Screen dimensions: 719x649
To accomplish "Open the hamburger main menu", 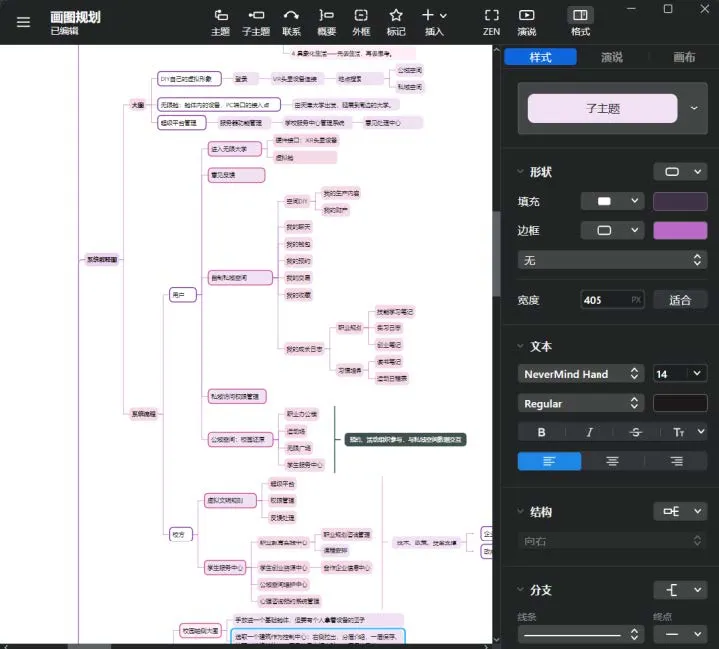I will coord(23,22).
